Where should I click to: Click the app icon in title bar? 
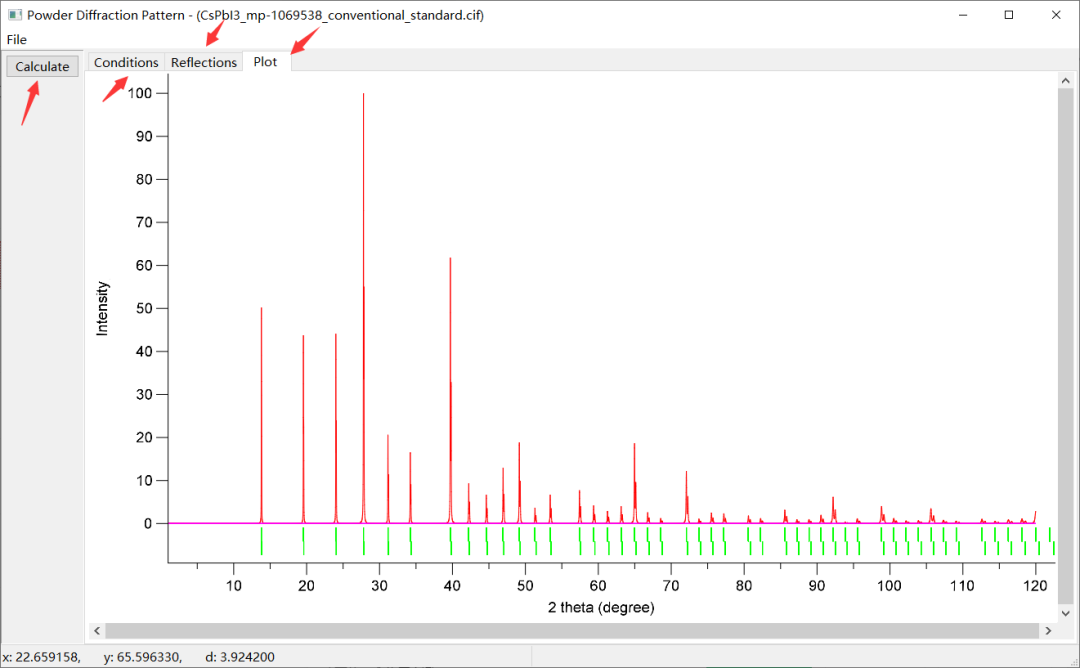tap(14, 14)
